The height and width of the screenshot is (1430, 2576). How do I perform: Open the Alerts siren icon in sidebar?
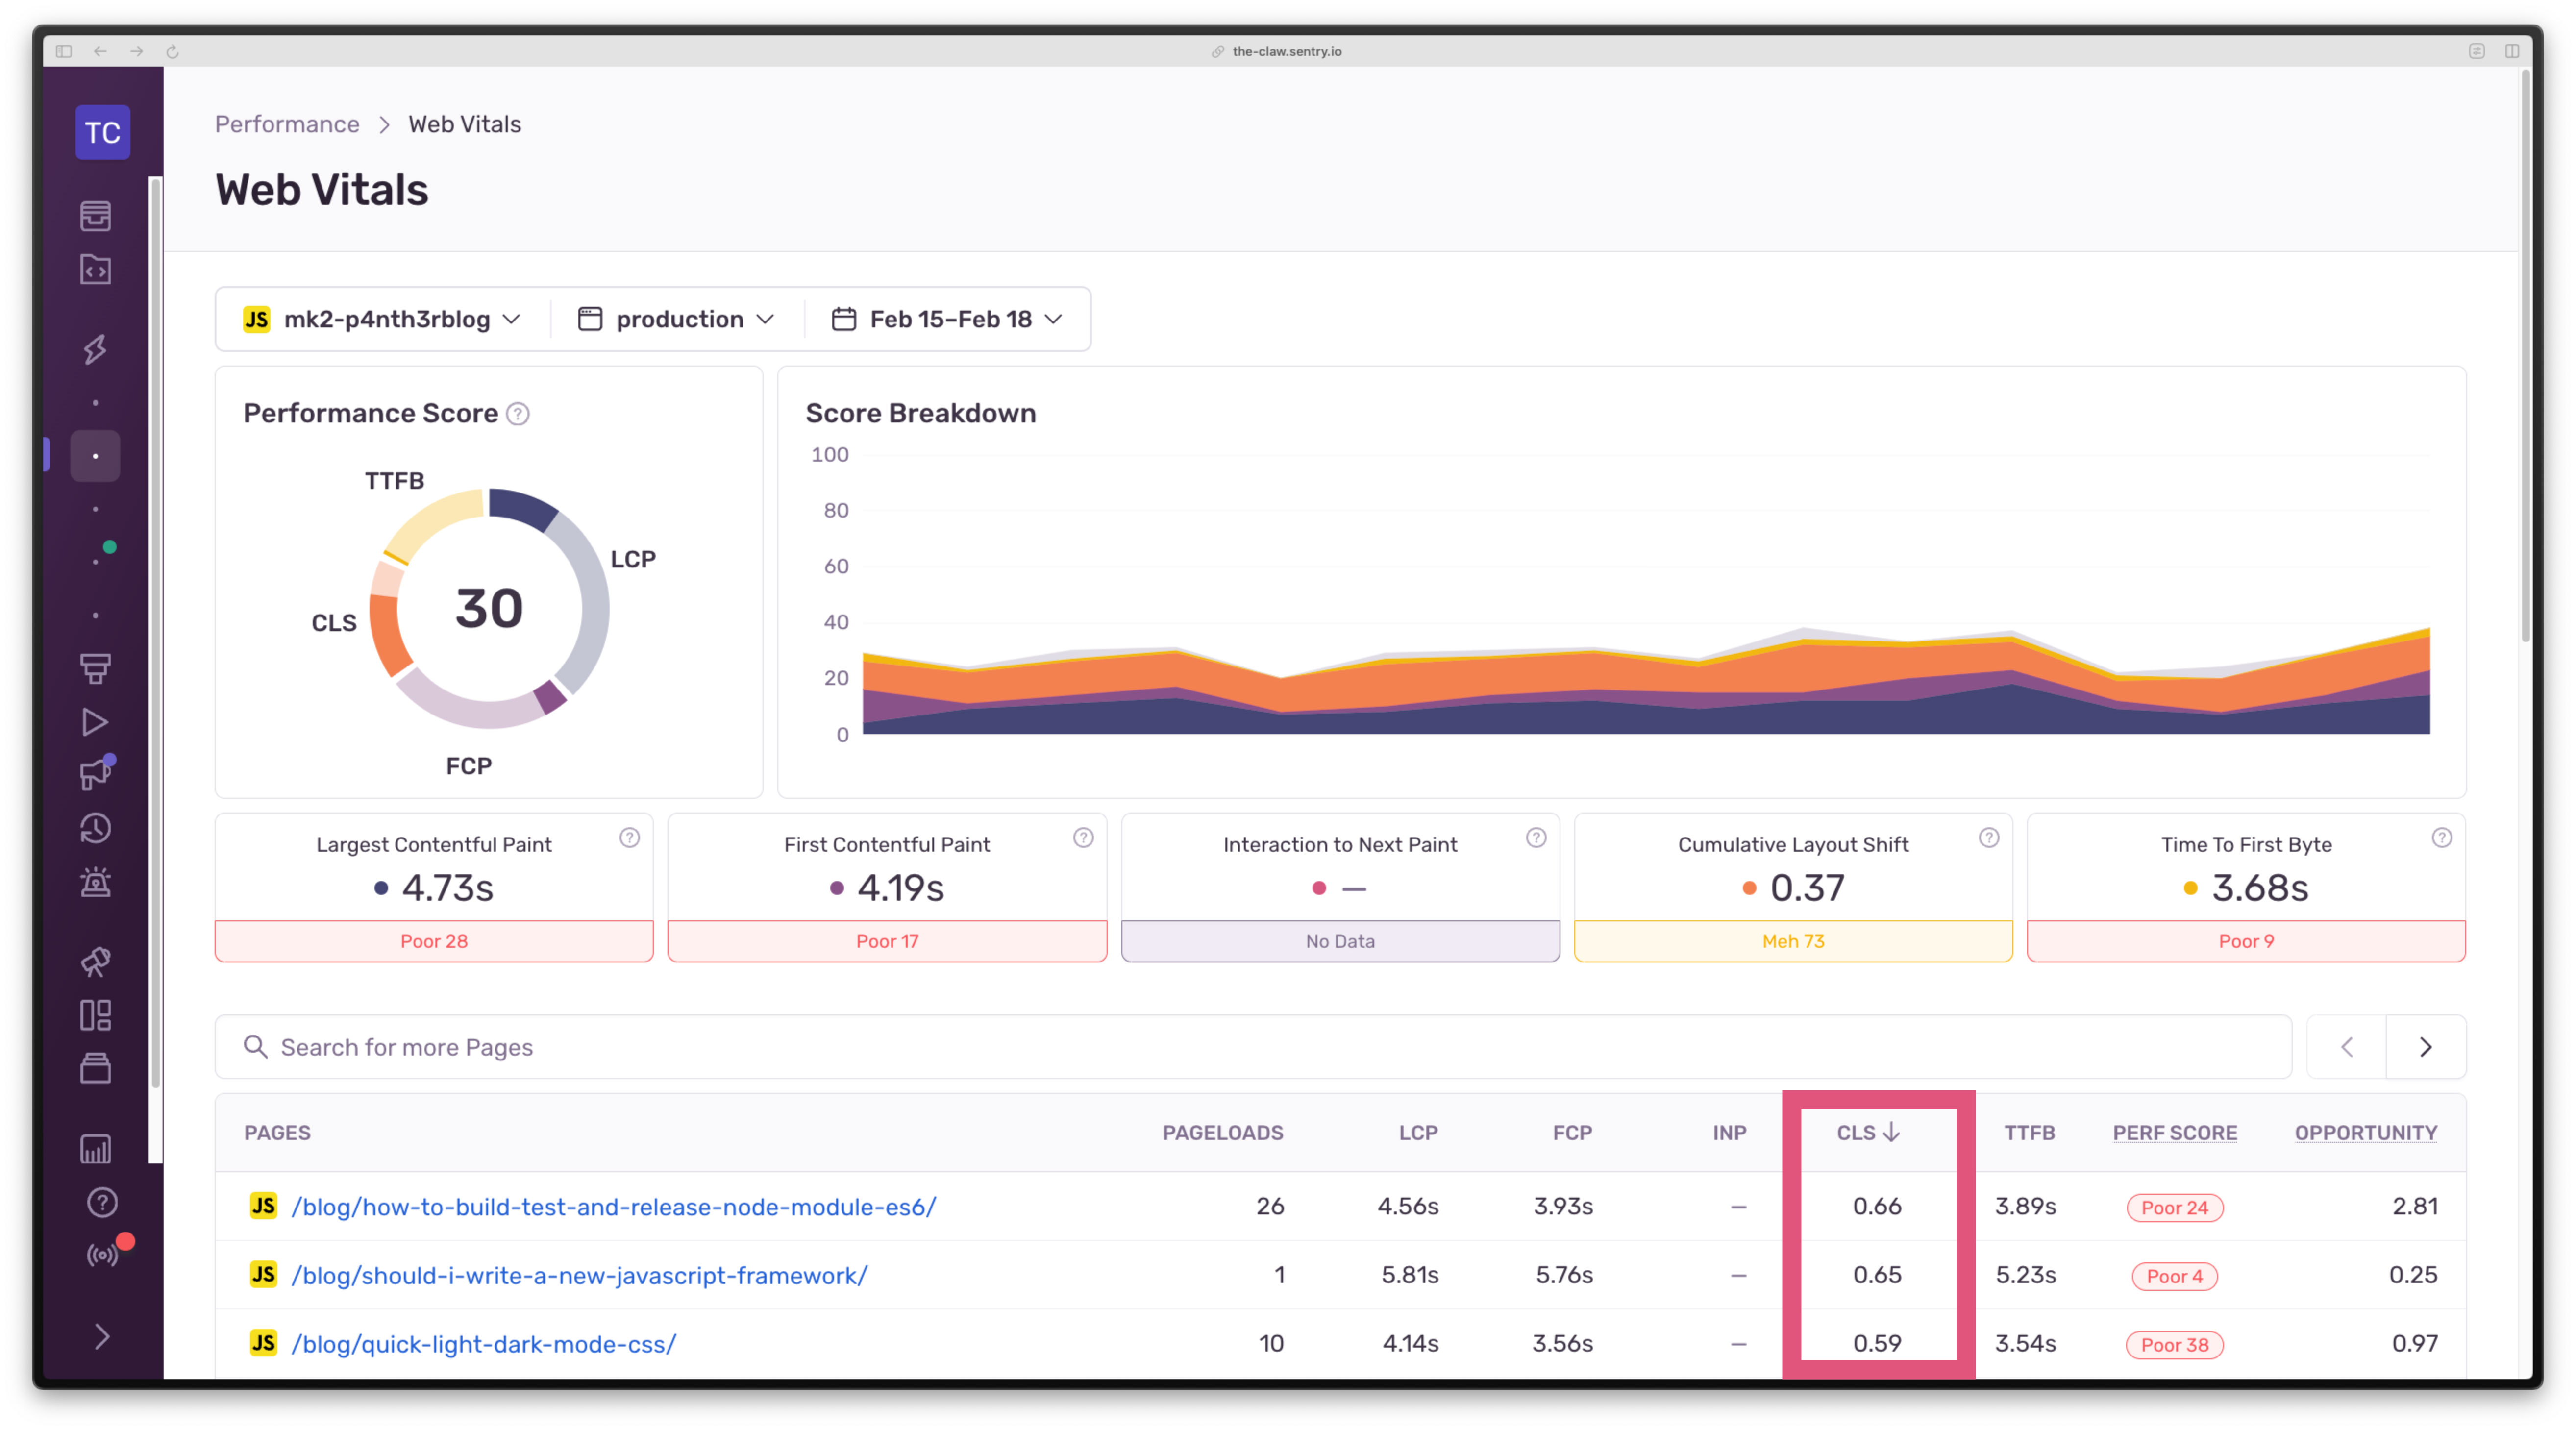coord(96,881)
